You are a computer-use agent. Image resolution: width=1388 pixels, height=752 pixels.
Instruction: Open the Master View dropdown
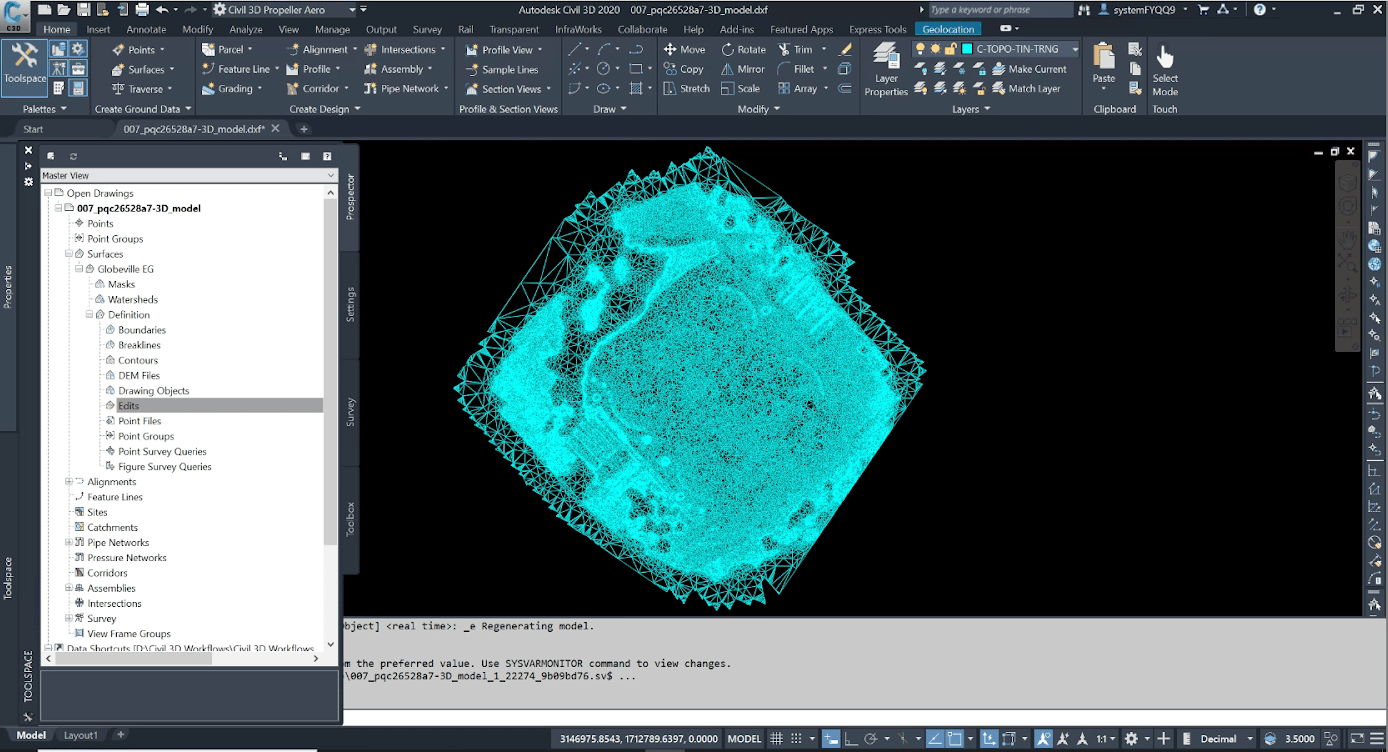(330, 174)
